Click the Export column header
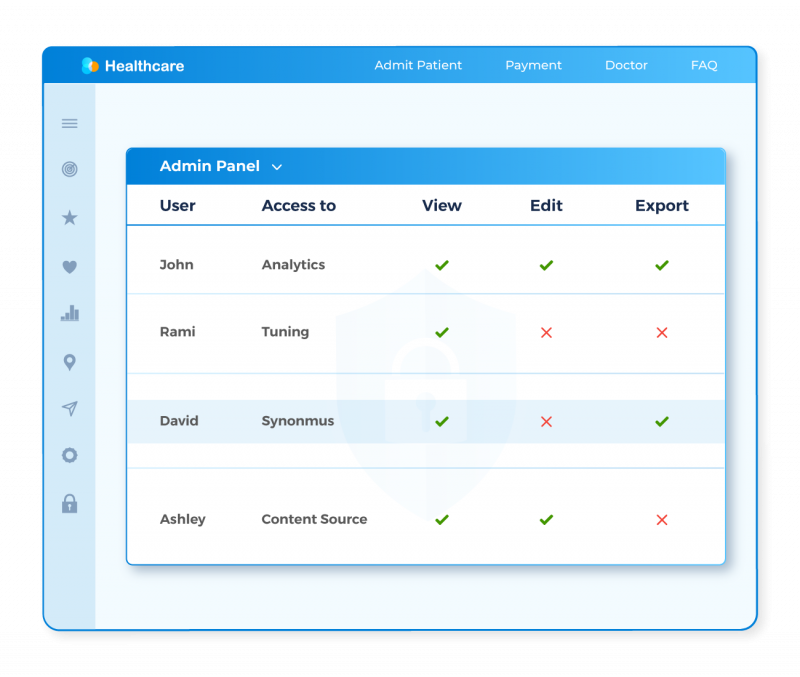 click(x=662, y=206)
